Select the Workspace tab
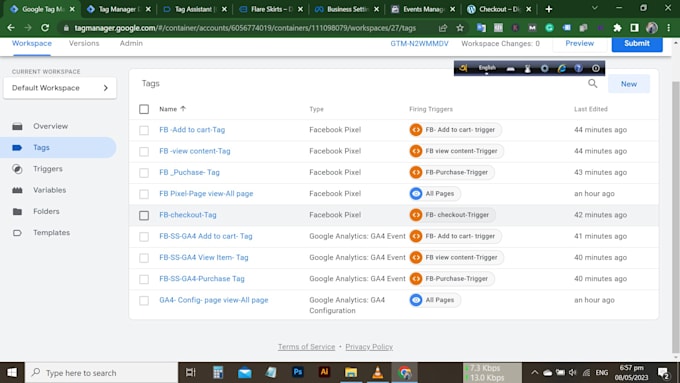680x383 pixels. click(x=32, y=43)
